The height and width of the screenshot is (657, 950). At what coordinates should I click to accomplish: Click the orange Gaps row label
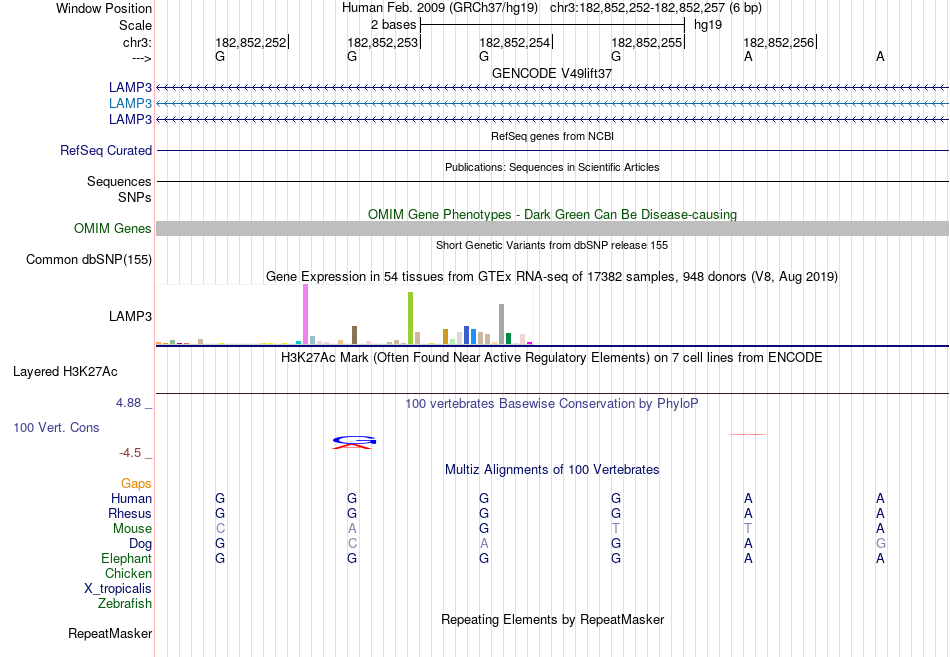136,484
